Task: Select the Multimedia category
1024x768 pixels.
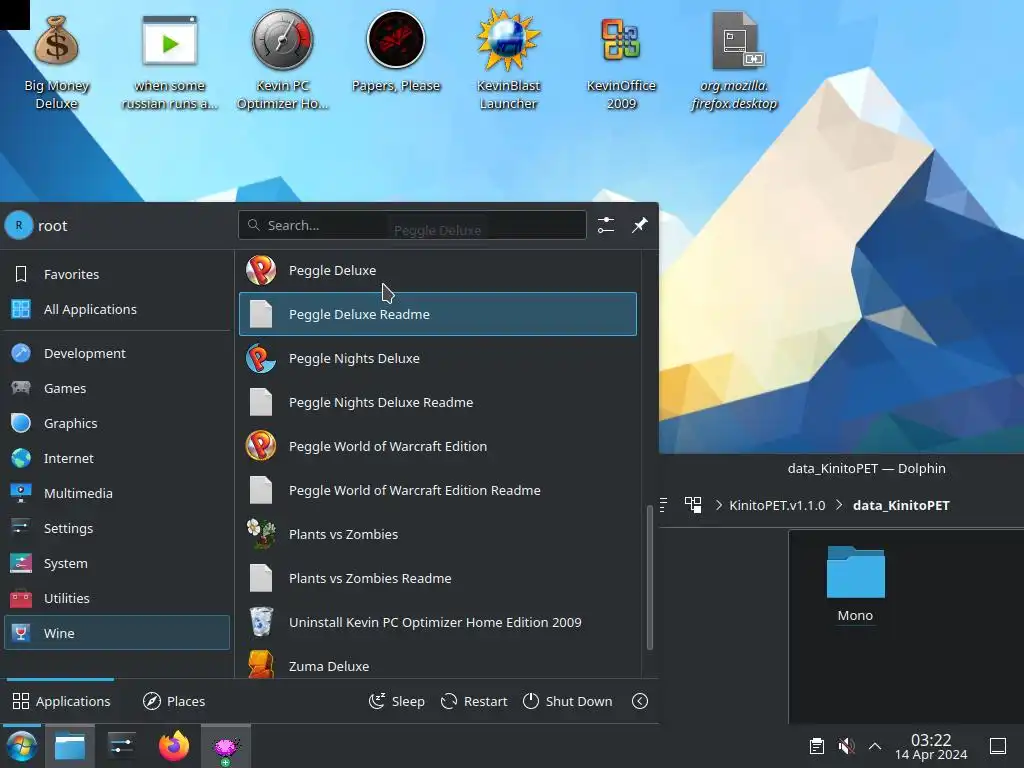Action: pos(118,493)
